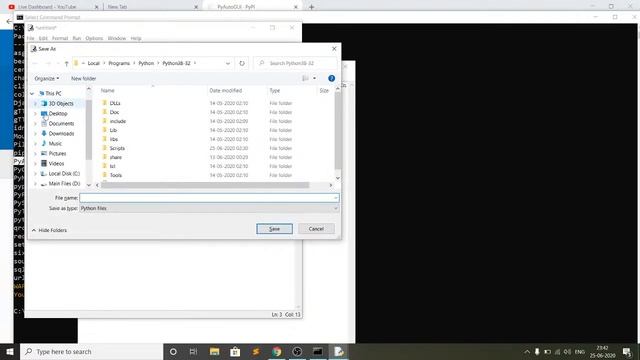Select the DLLs folder
The width and height of the screenshot is (640, 360).
115,103
